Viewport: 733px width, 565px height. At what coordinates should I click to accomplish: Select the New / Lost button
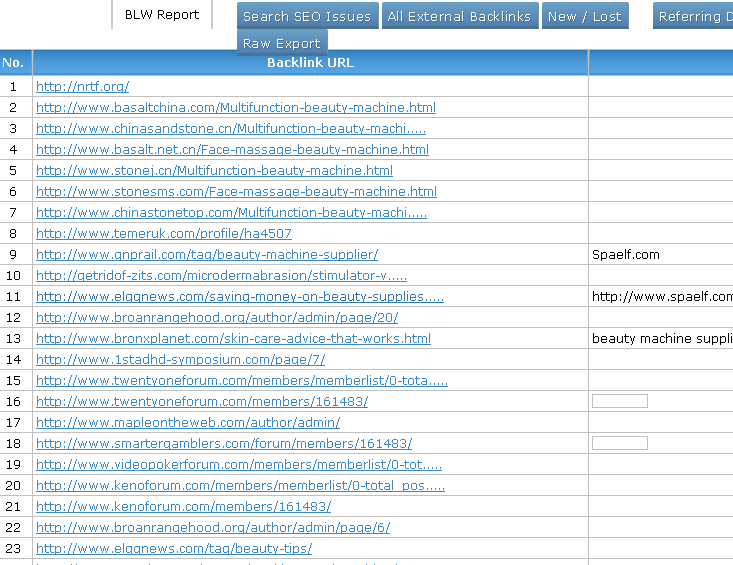click(x=585, y=16)
